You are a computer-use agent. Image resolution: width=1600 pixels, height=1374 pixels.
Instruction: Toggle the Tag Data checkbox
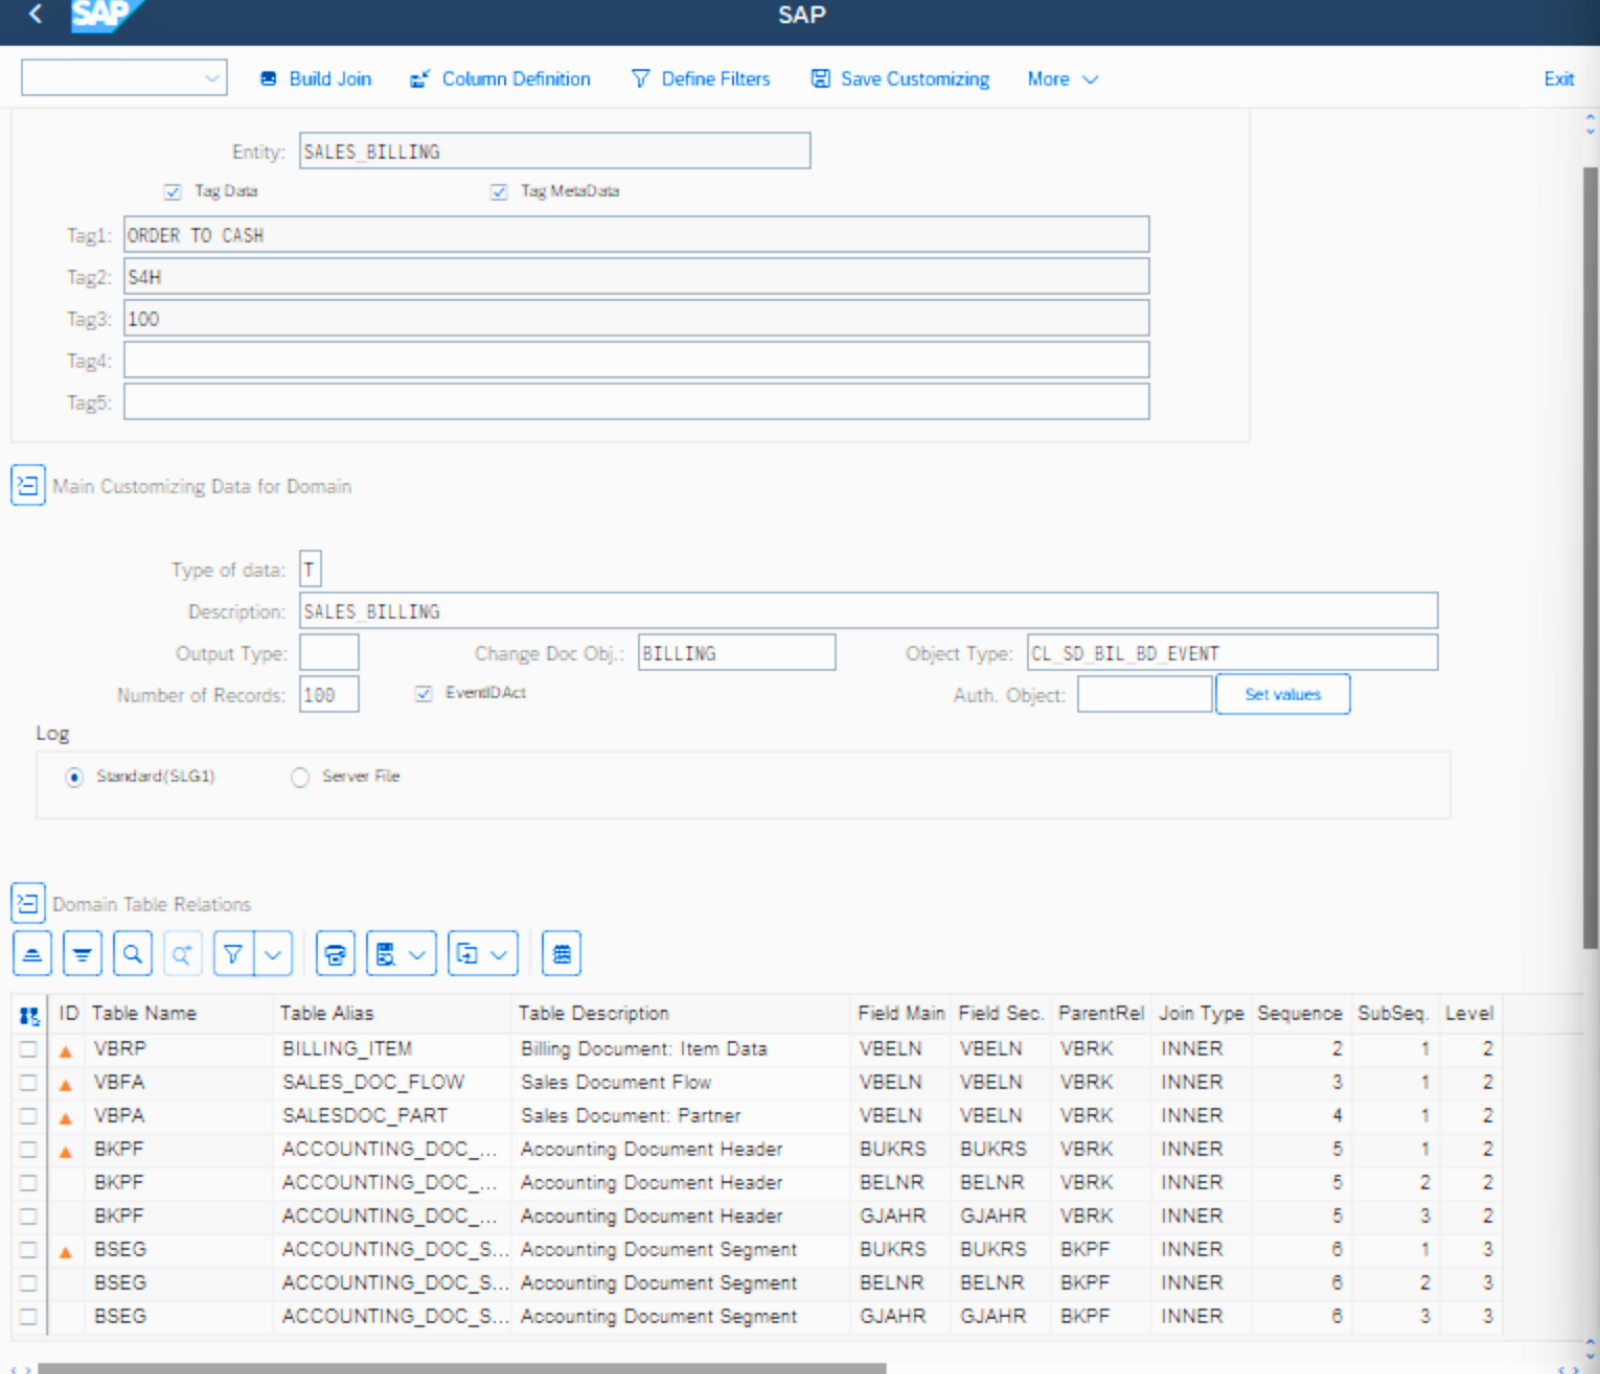click(x=173, y=191)
